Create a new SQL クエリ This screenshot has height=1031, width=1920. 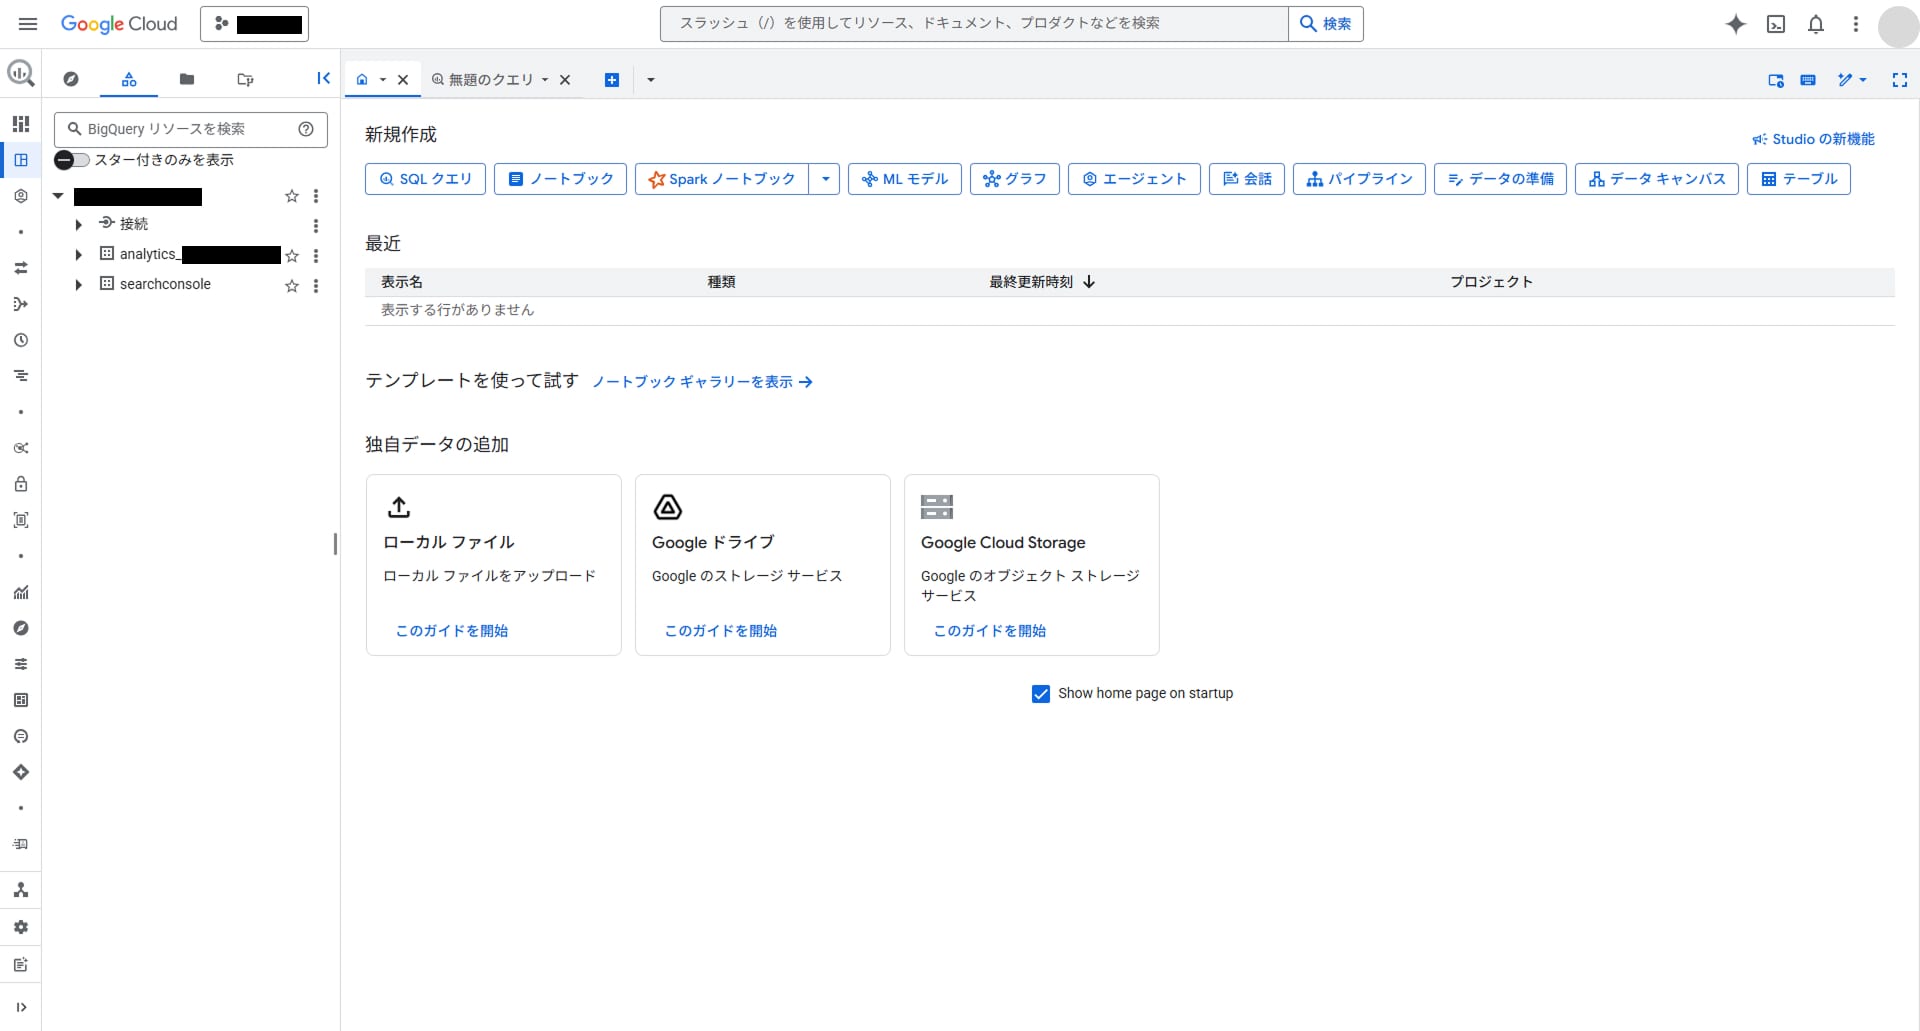[x=426, y=179]
